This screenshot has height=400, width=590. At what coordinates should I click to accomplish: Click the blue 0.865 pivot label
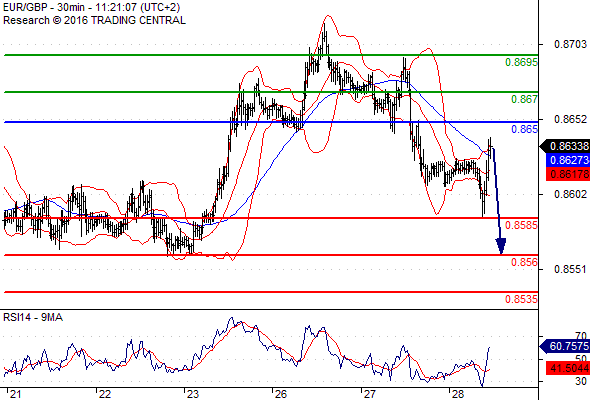pos(524,129)
